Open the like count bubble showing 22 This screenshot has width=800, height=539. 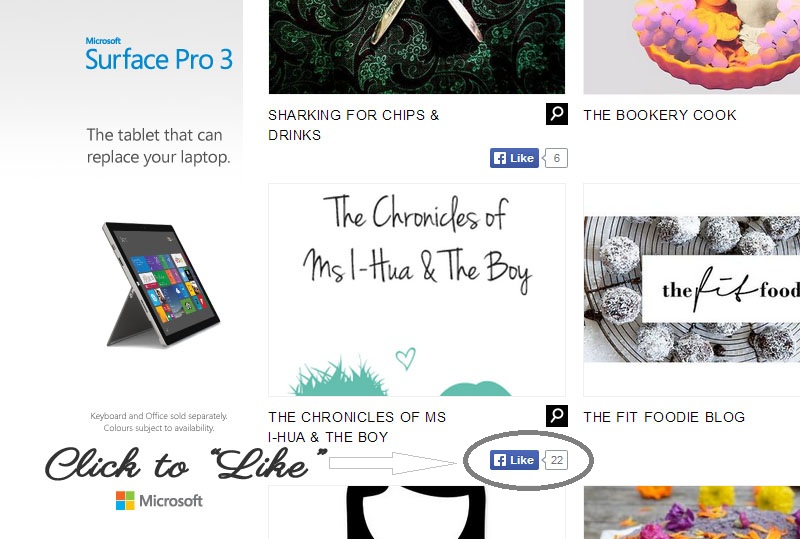point(556,460)
